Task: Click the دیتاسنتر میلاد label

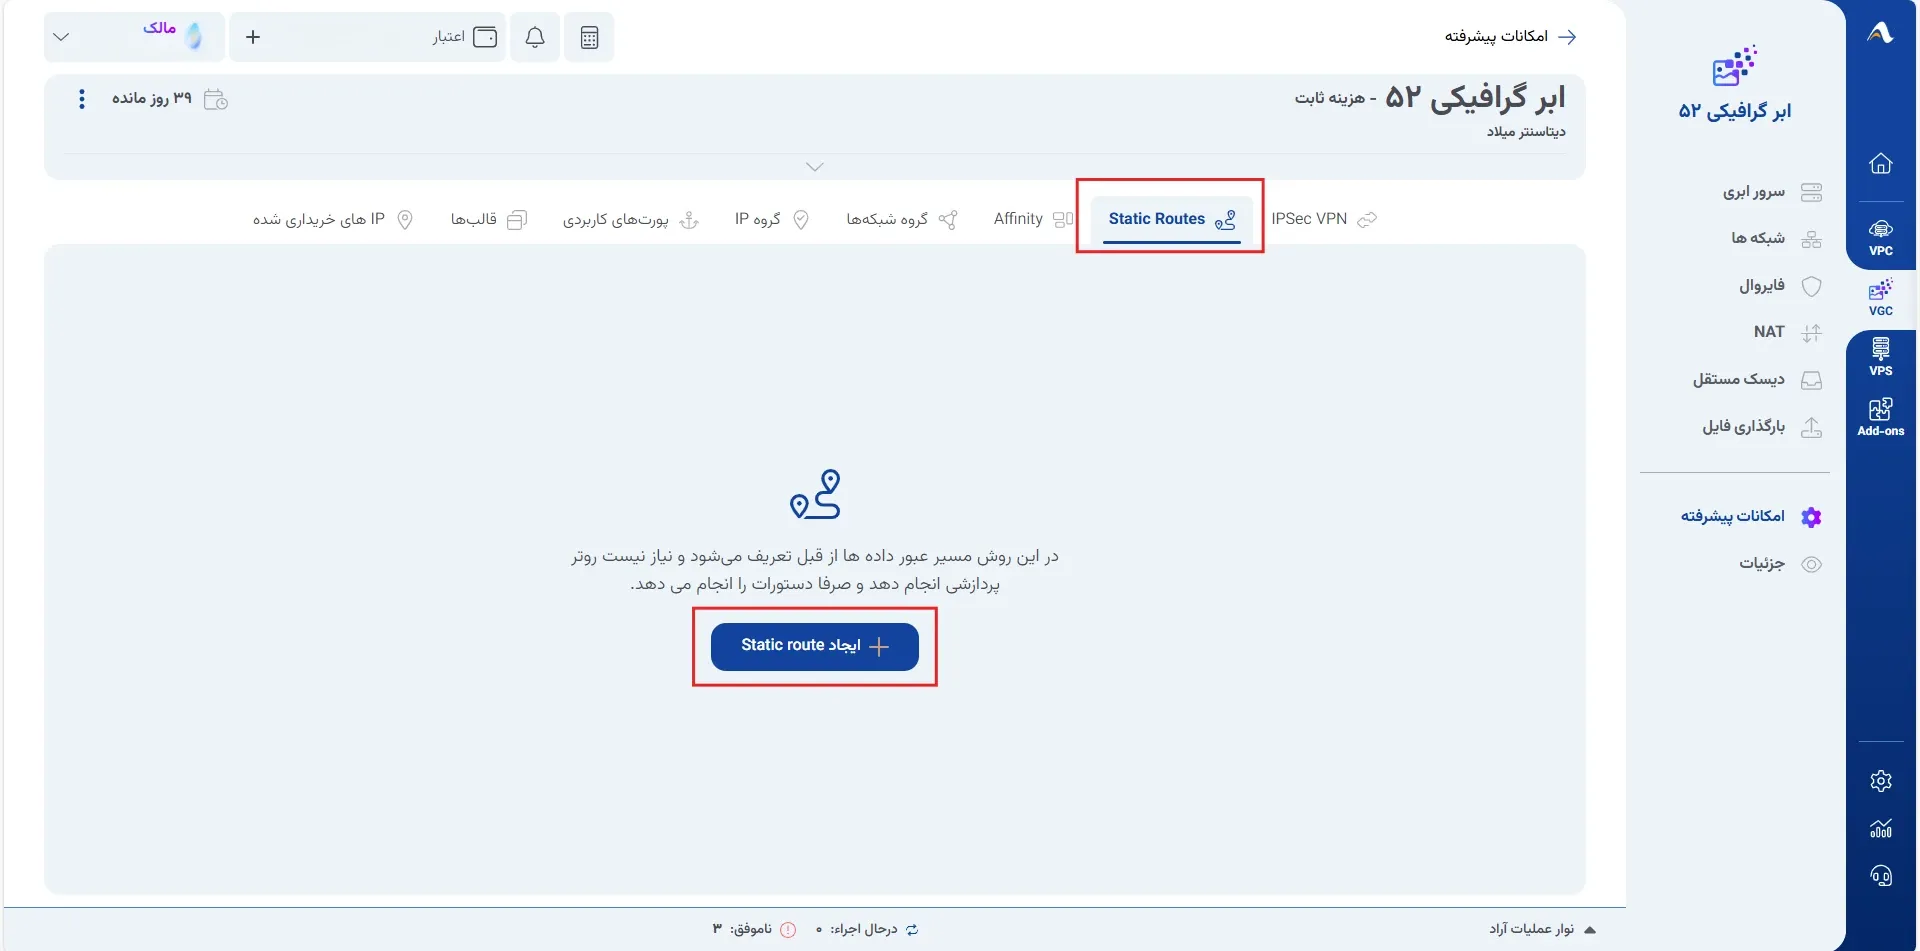Action: (1526, 132)
